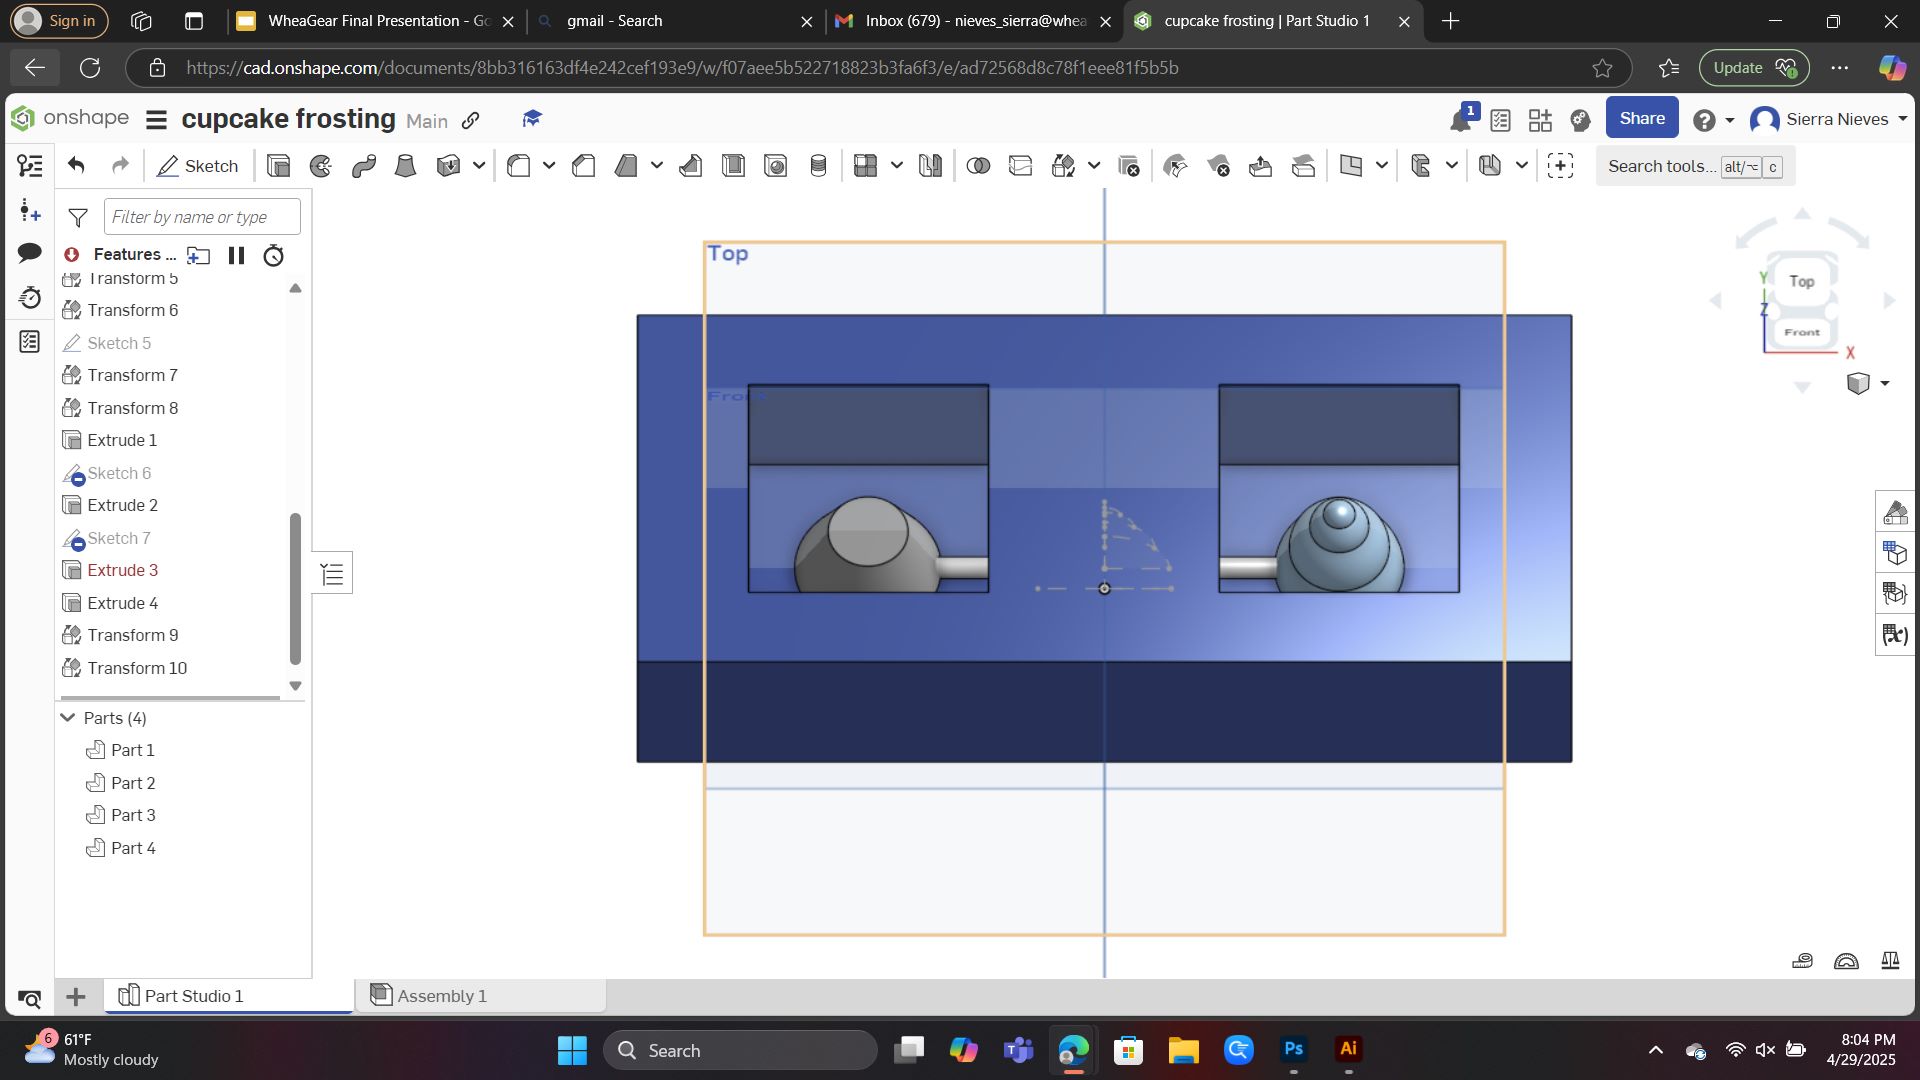Select the Loft tool icon
Screen dimensions: 1920x1080
(405, 166)
